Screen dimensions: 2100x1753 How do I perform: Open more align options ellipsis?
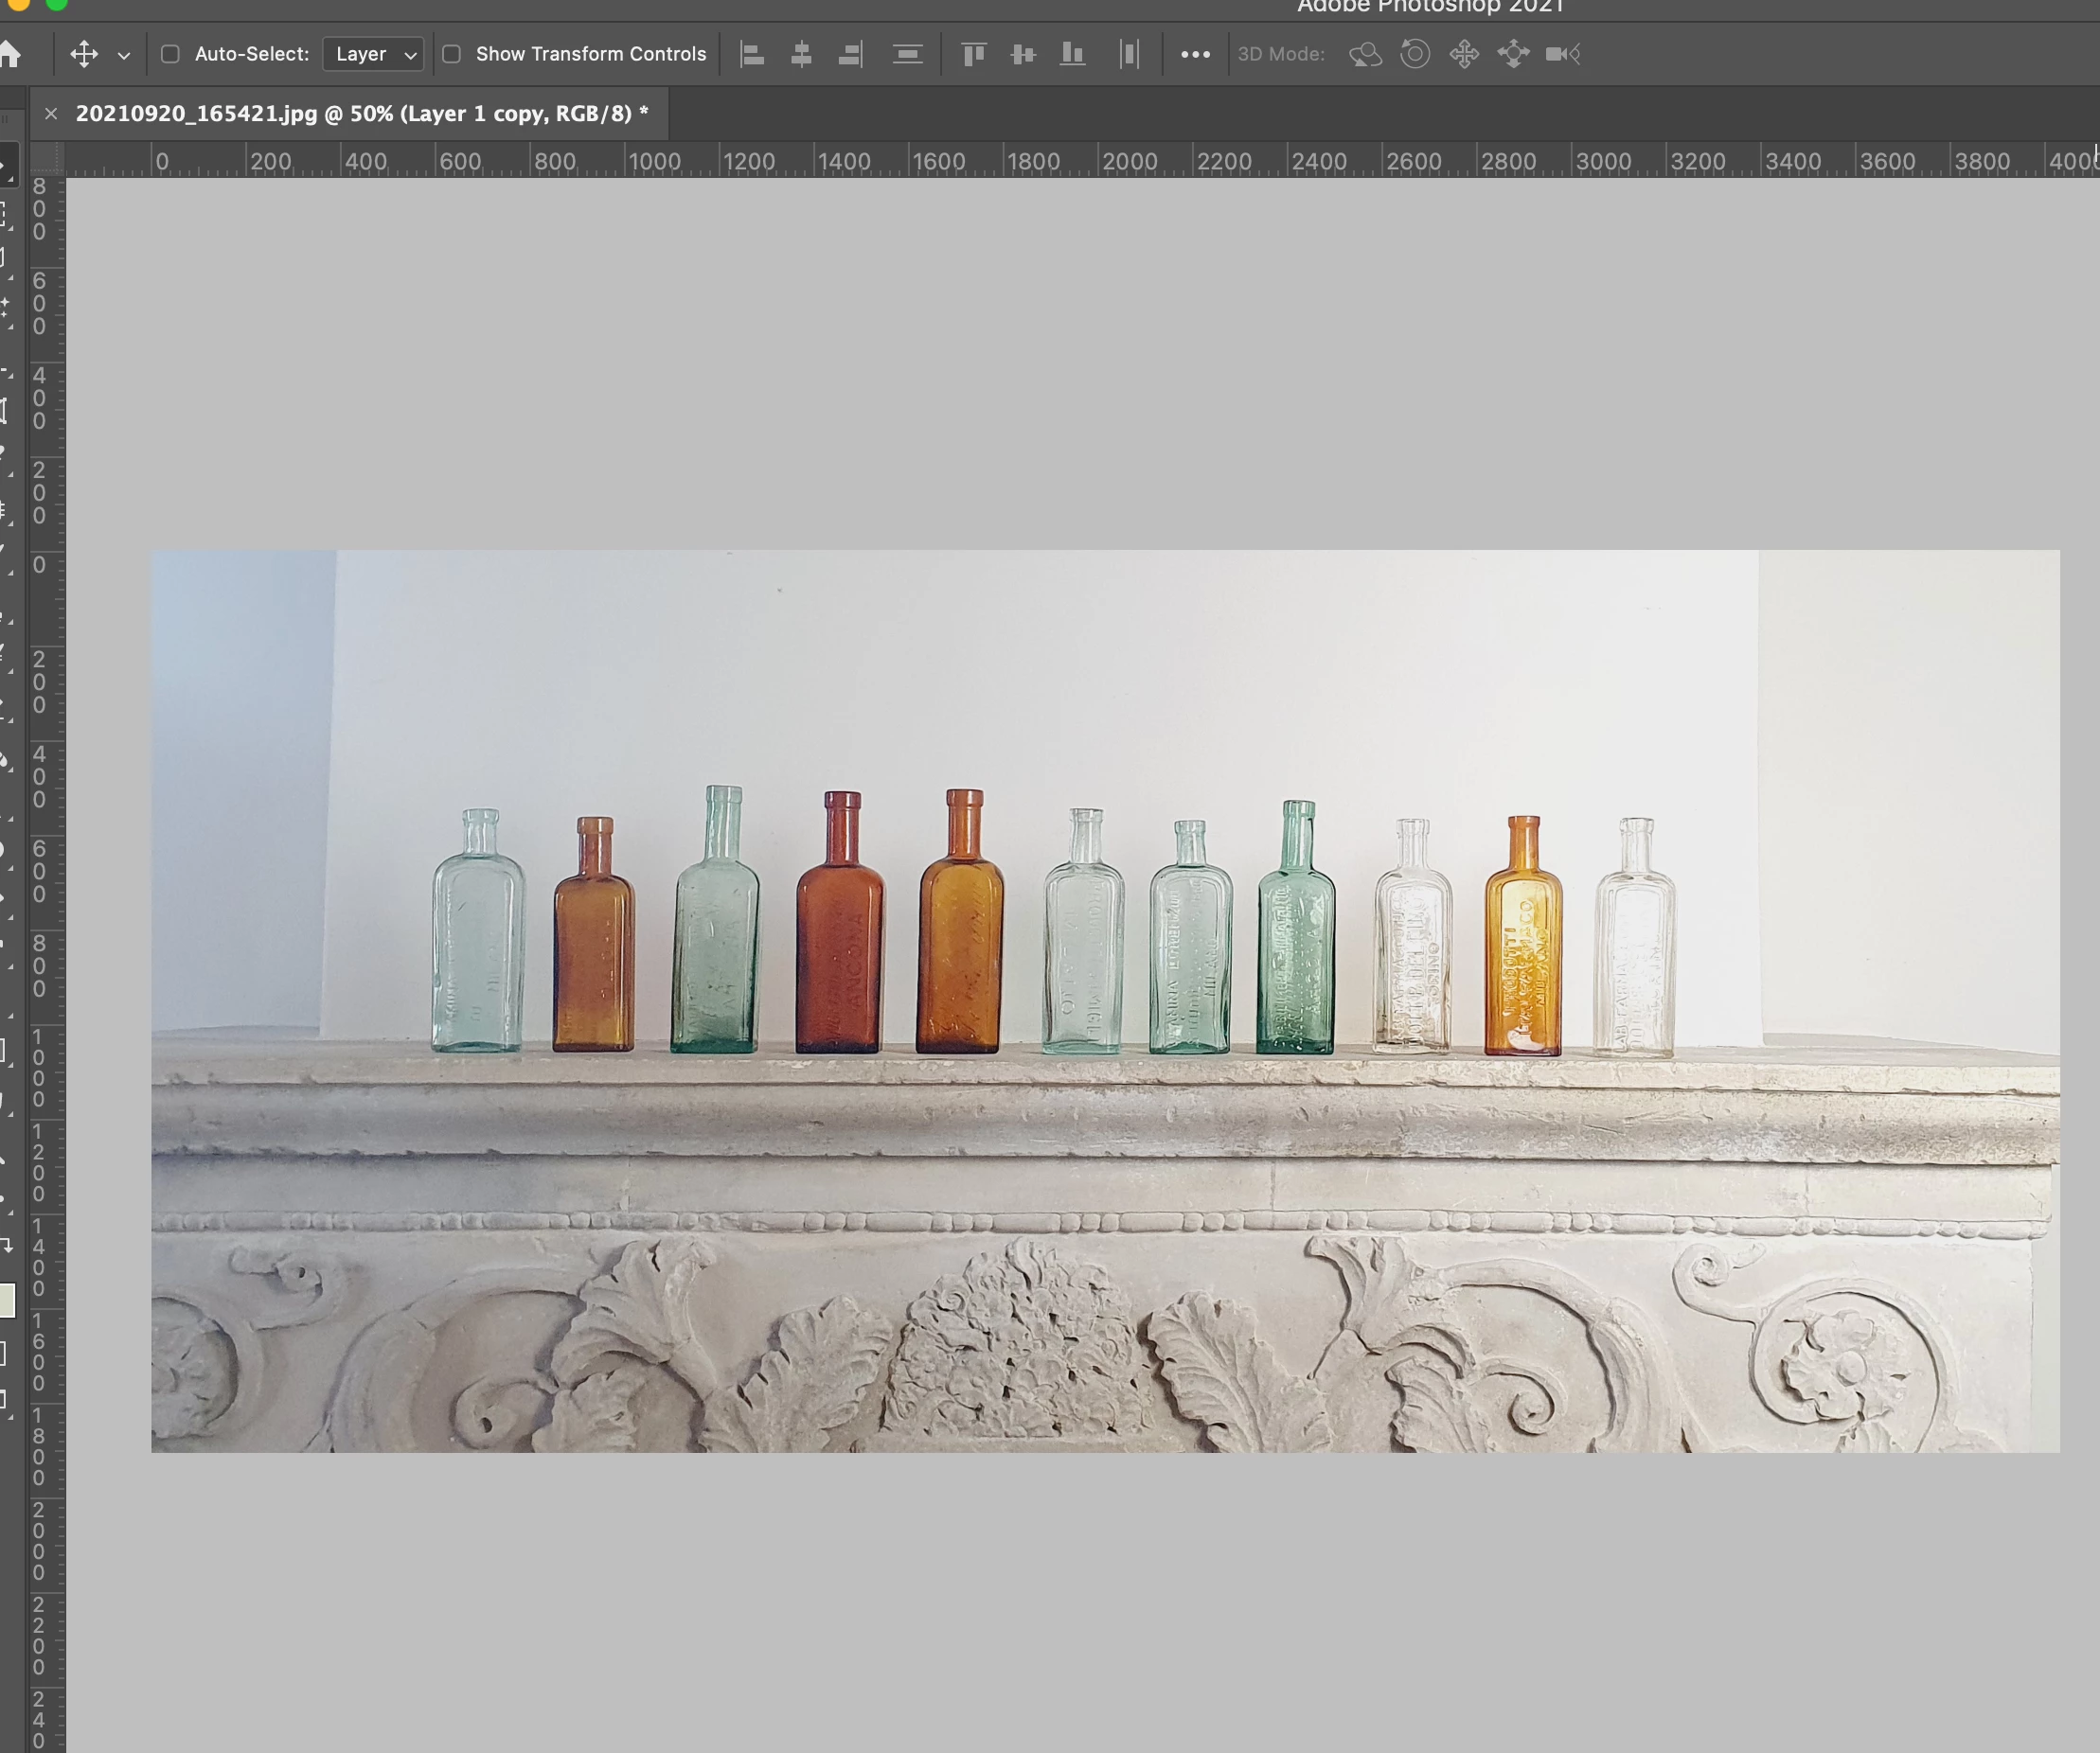[1195, 54]
